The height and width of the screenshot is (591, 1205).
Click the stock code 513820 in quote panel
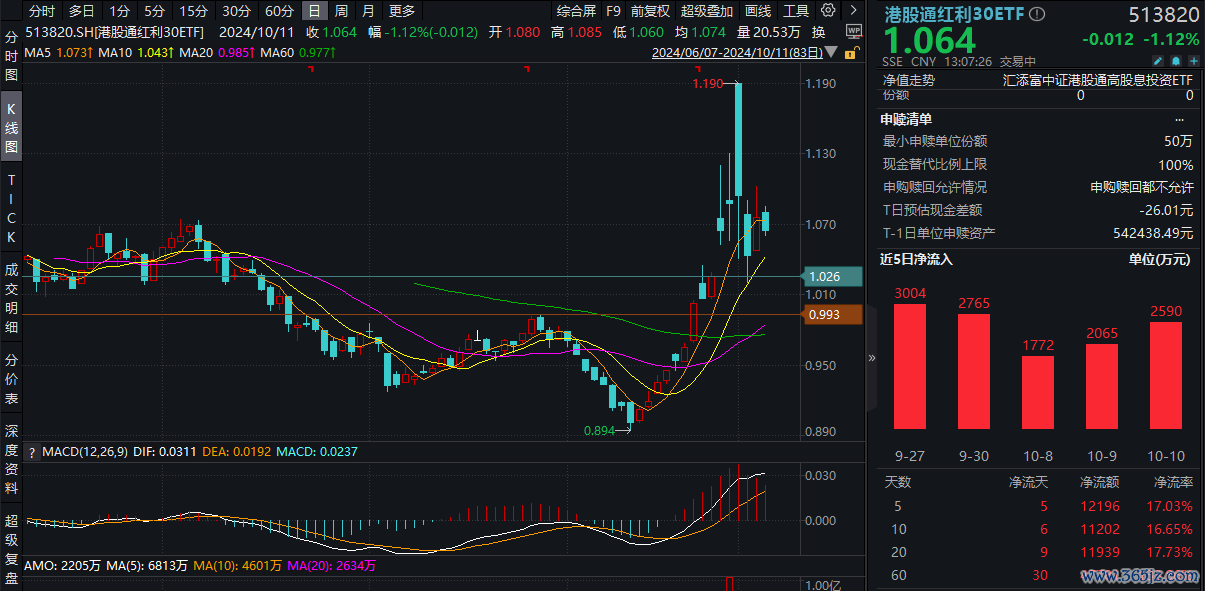coord(1163,15)
